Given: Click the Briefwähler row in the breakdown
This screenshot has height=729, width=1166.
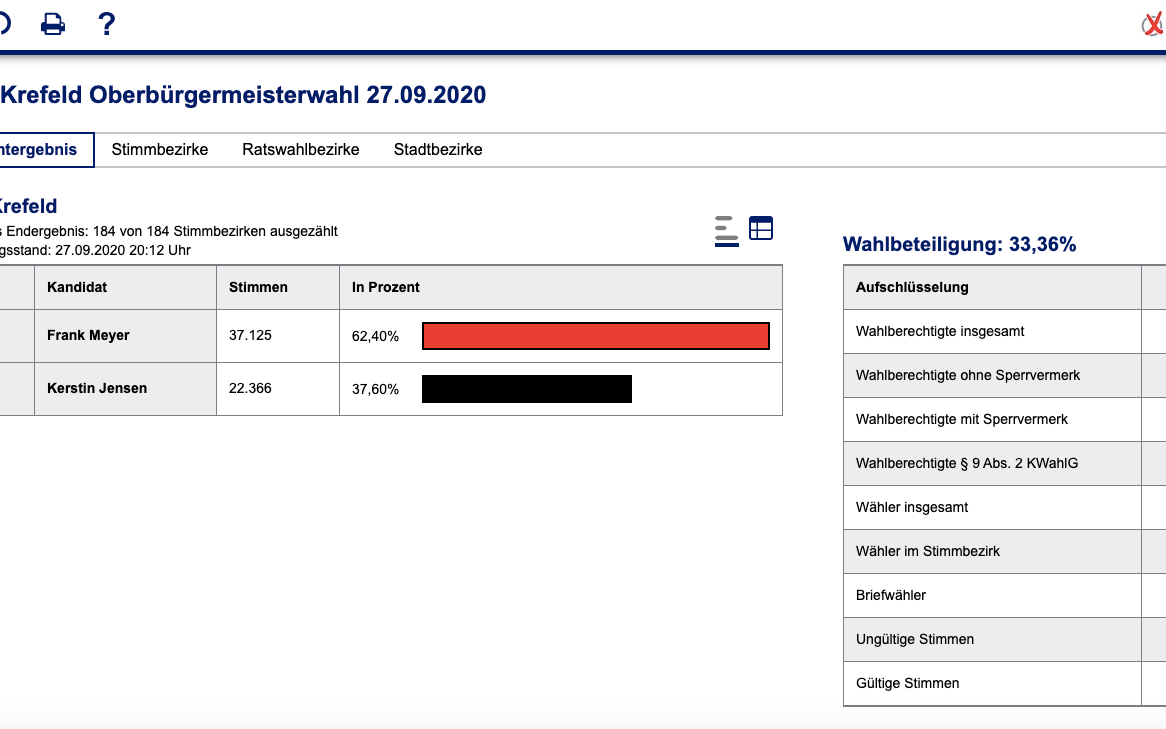Looking at the screenshot, I should (x=891, y=595).
